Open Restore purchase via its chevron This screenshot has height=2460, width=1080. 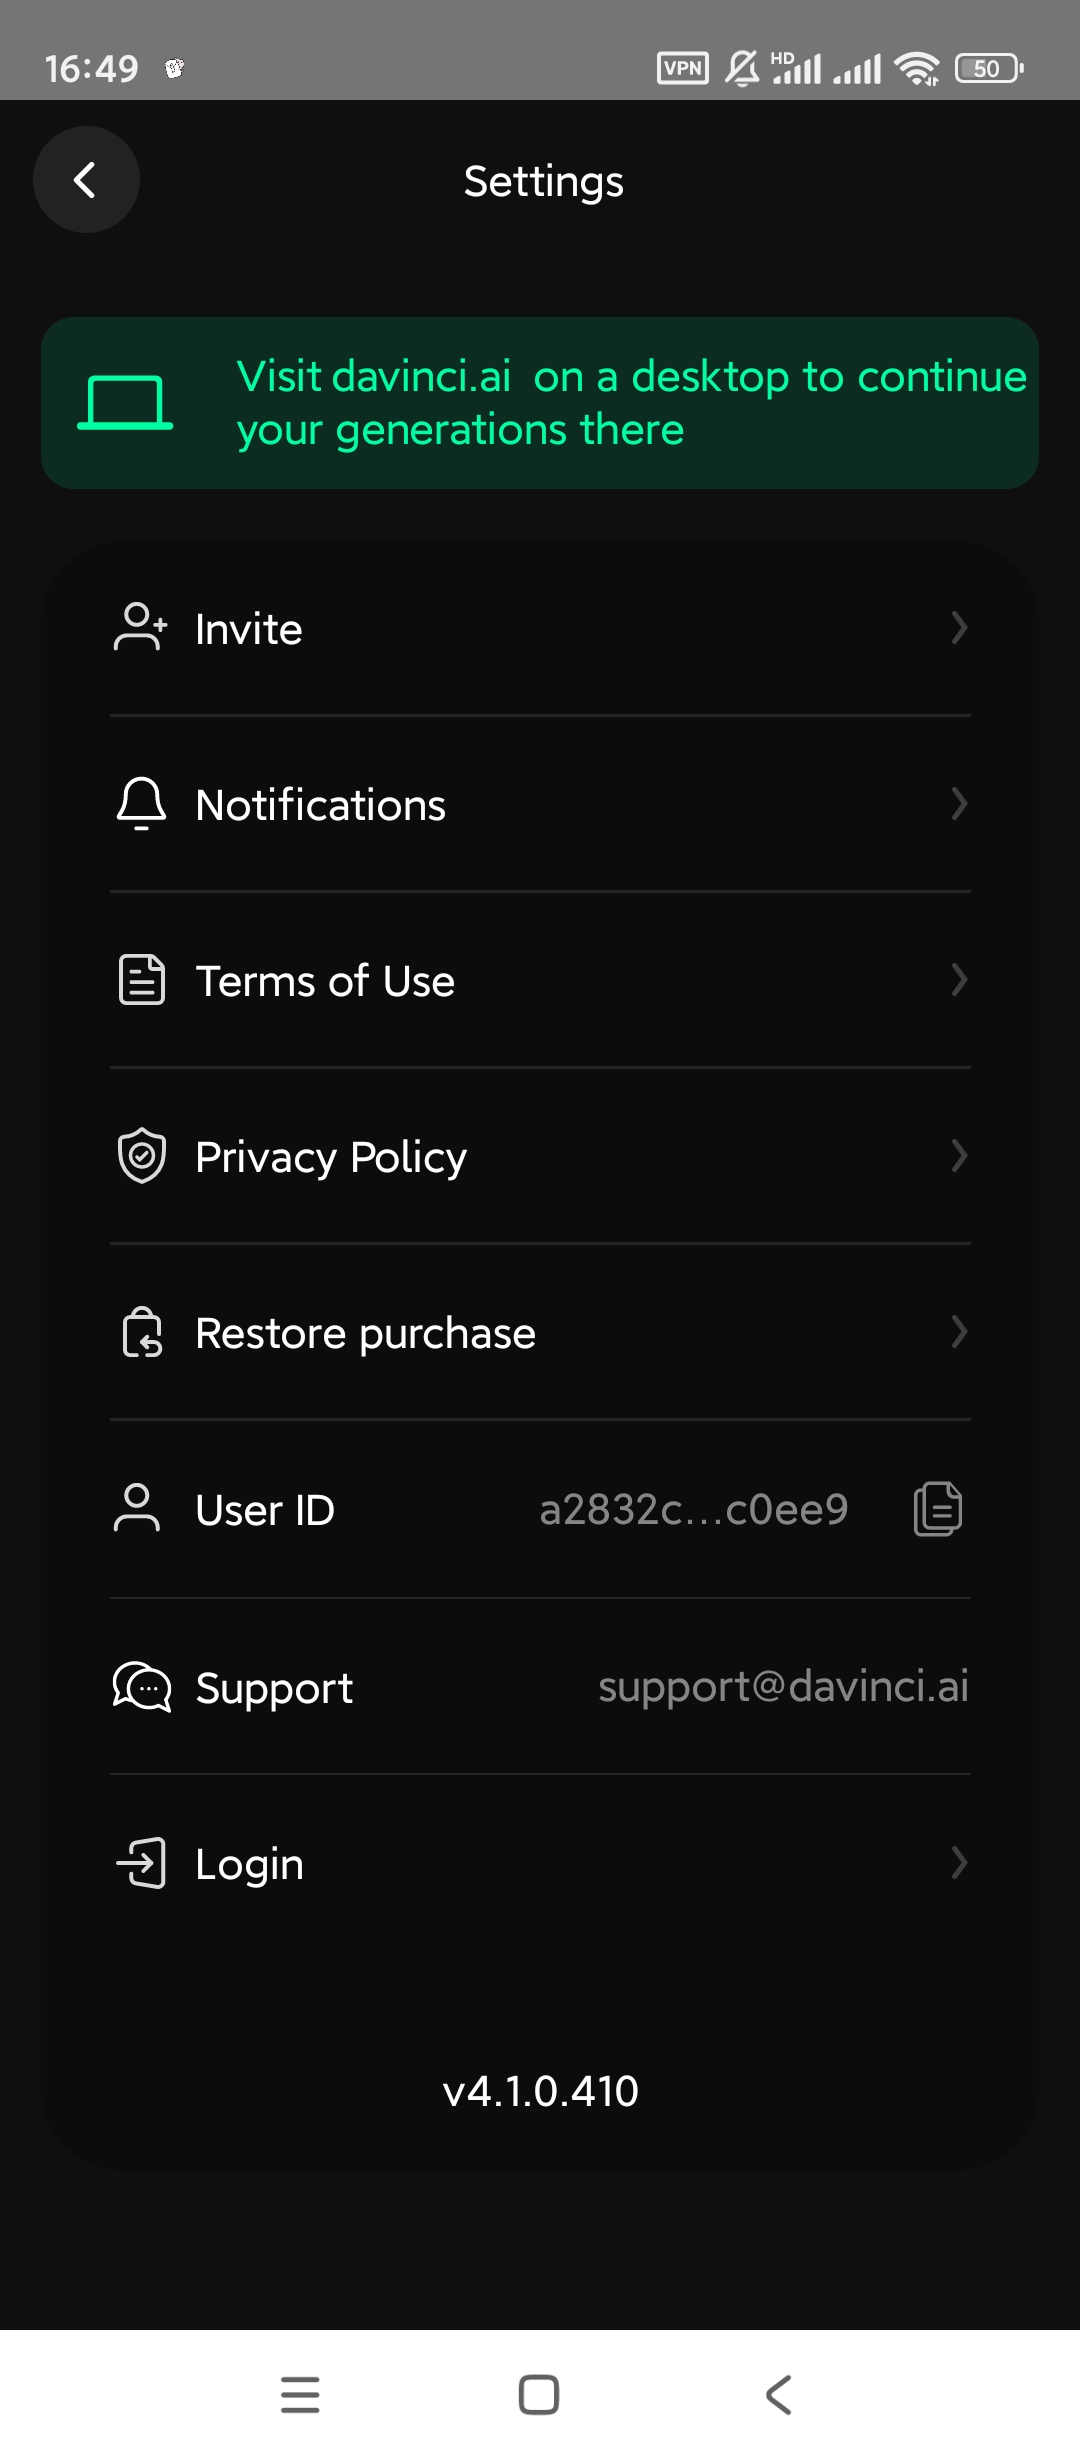pos(958,1332)
